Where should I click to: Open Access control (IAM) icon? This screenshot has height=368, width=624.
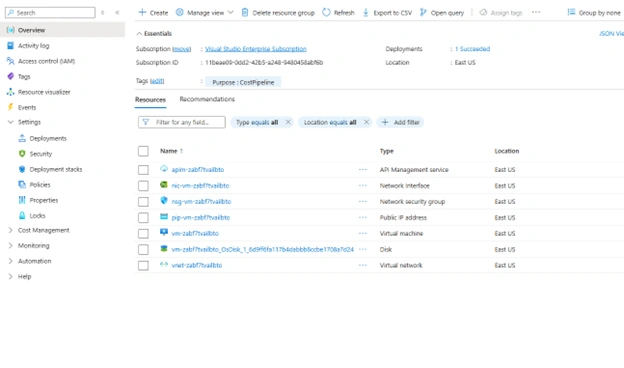click(x=11, y=61)
